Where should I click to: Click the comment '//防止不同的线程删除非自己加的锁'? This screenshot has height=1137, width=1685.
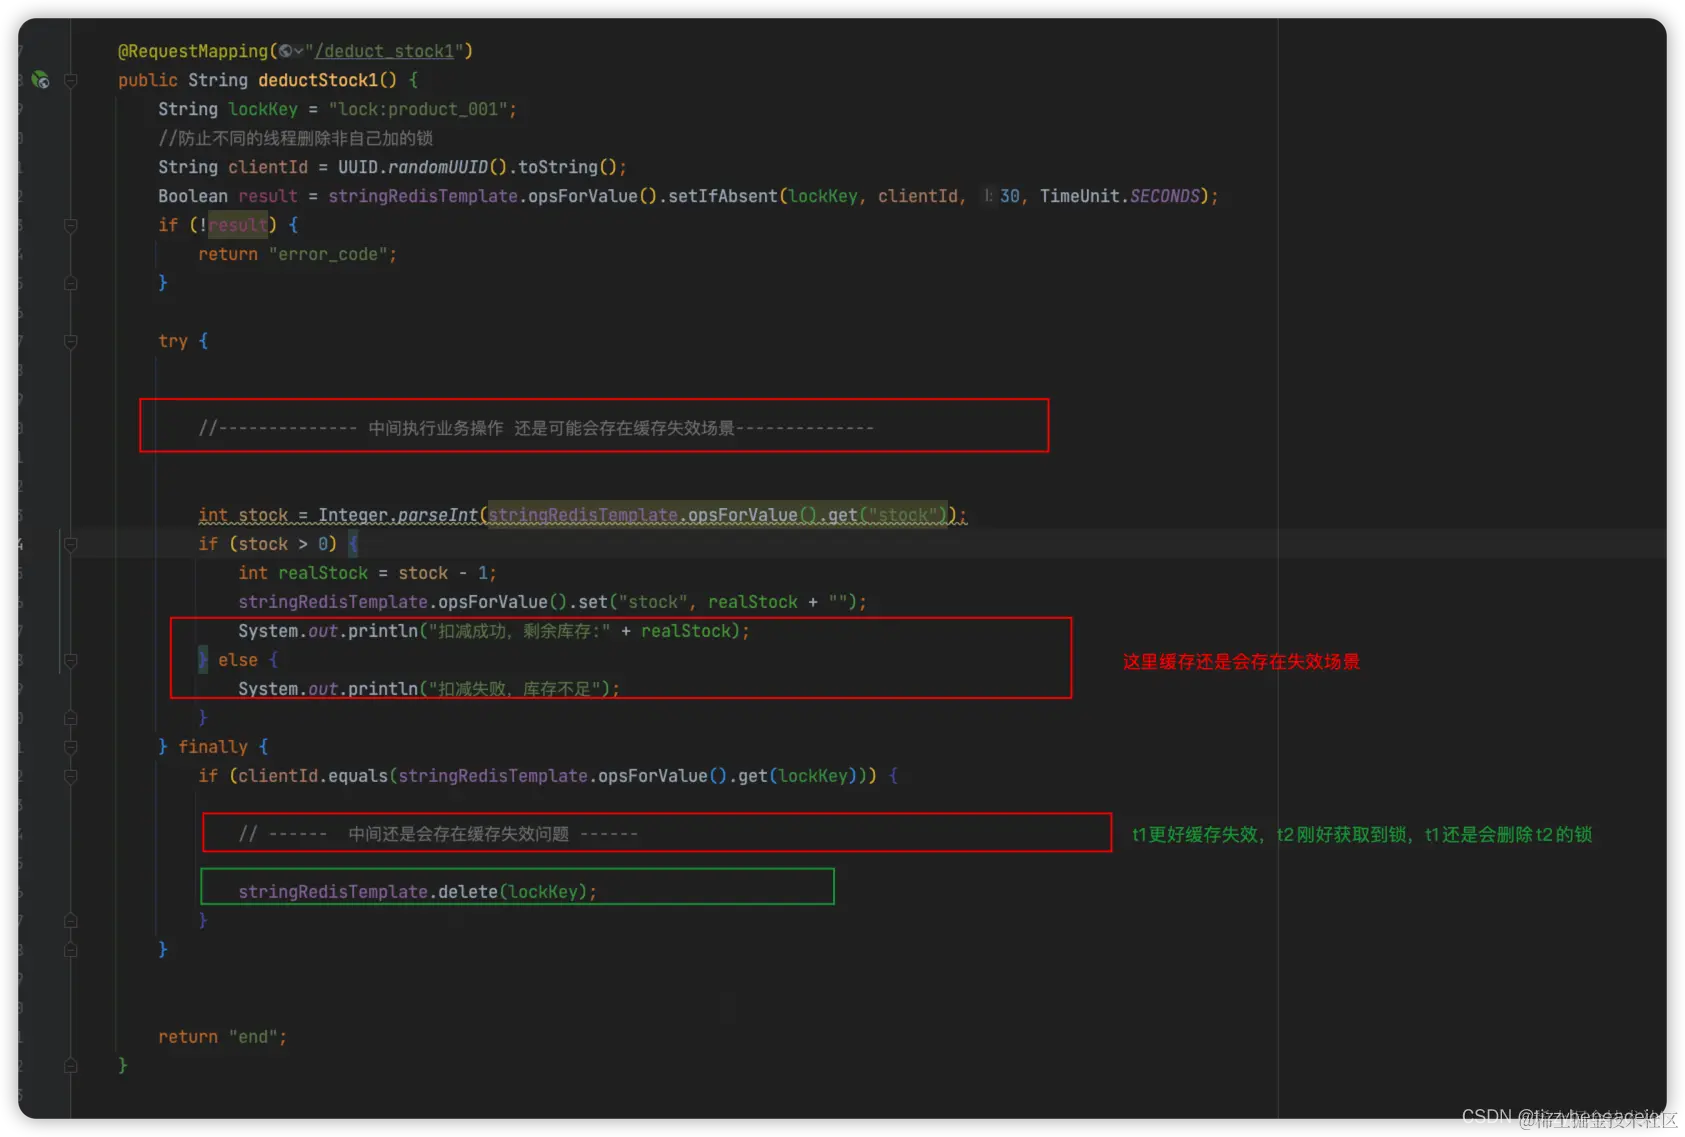tap(296, 138)
